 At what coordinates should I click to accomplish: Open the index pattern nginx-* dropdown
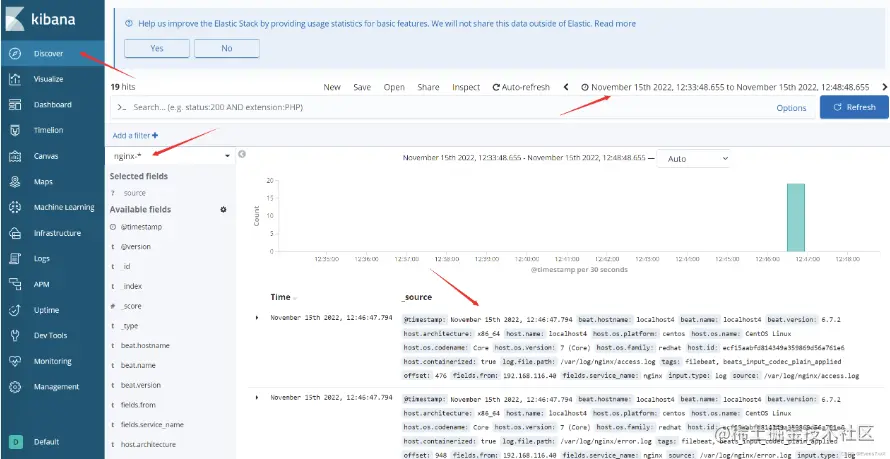(170, 155)
